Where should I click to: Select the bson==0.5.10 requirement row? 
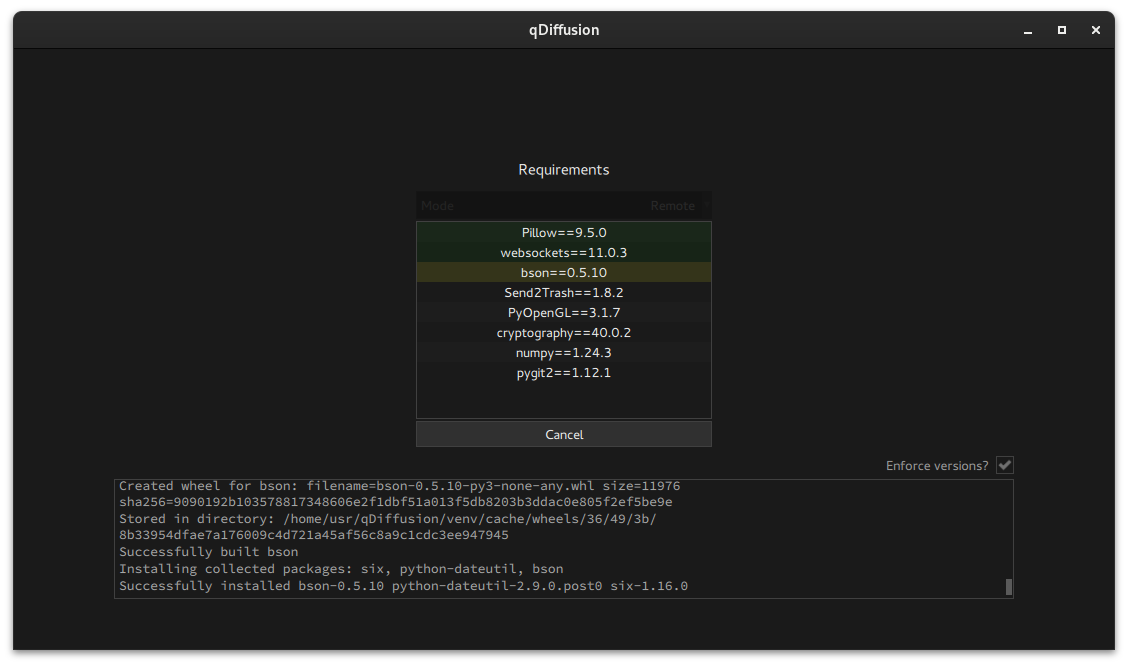pyautogui.click(x=563, y=273)
